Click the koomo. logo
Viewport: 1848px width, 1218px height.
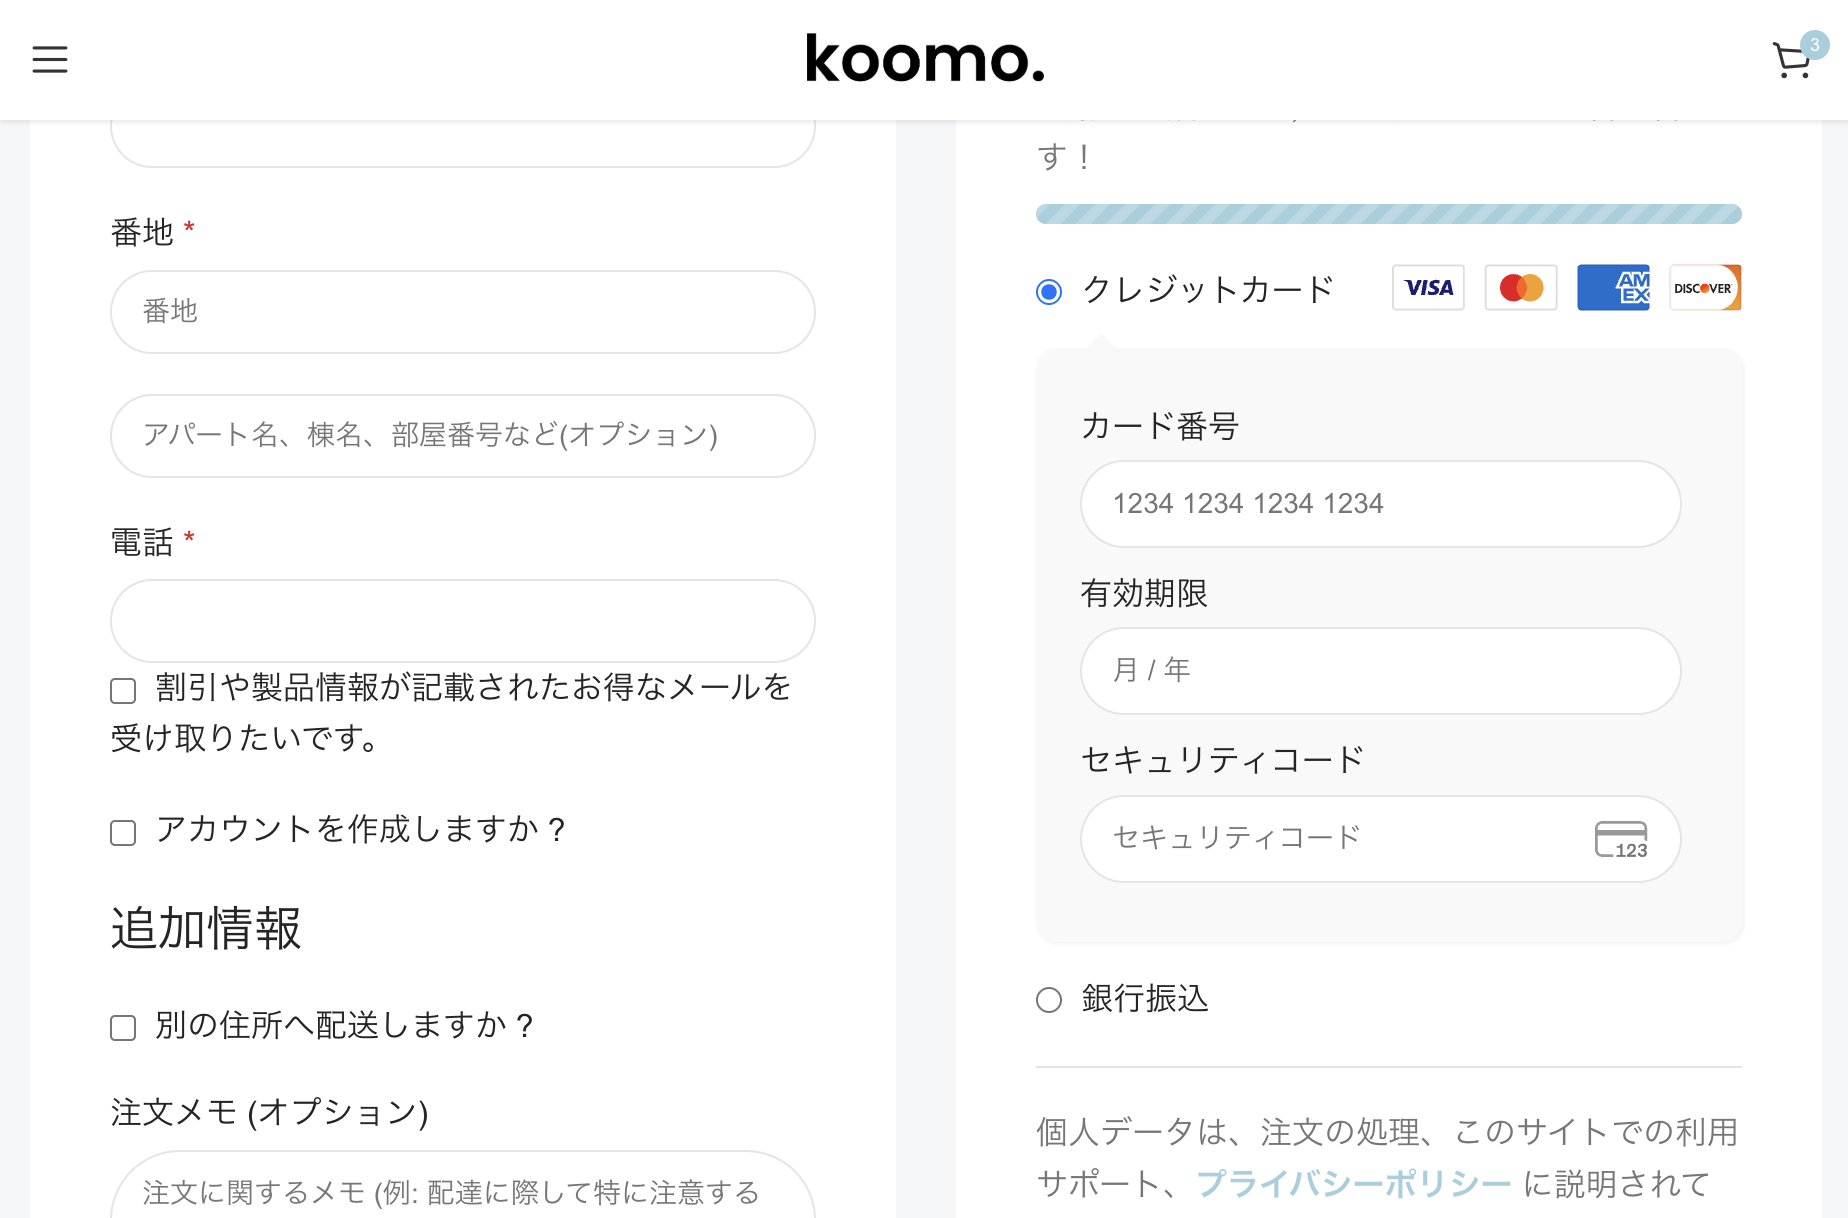[x=925, y=59]
